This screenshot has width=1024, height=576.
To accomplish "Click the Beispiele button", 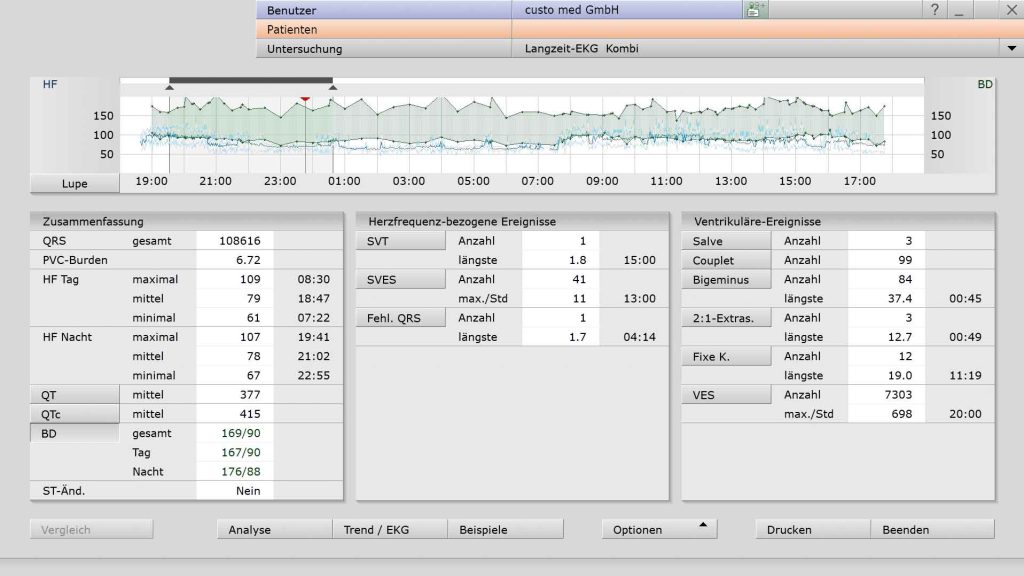I will tap(505, 530).
